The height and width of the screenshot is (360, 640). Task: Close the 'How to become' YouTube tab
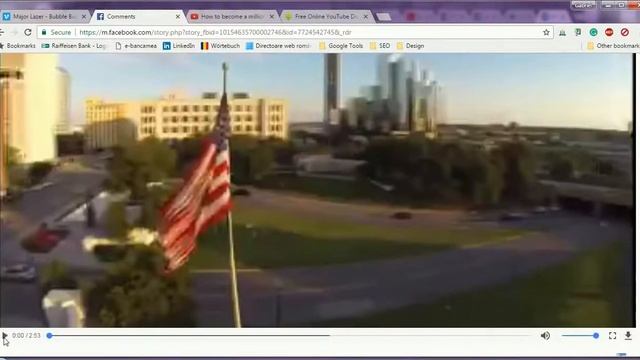point(272,16)
